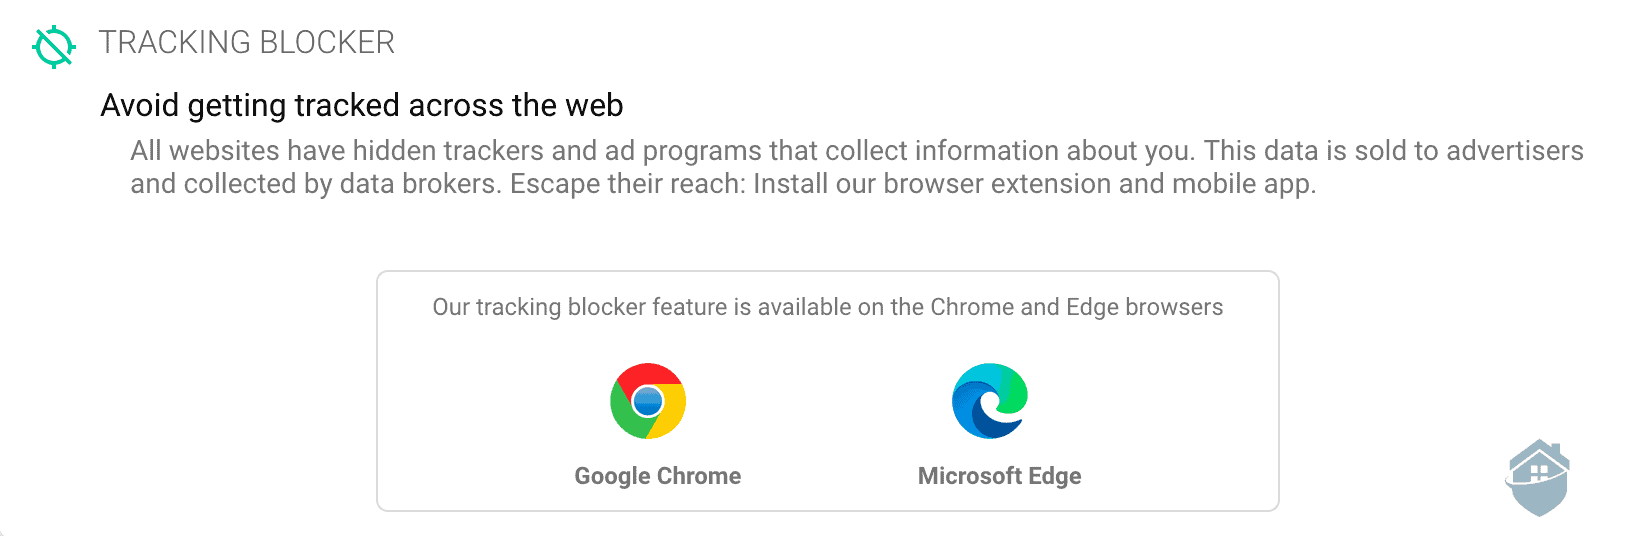
Task: Select the Microsoft Edge text label
Action: coord(1000,476)
